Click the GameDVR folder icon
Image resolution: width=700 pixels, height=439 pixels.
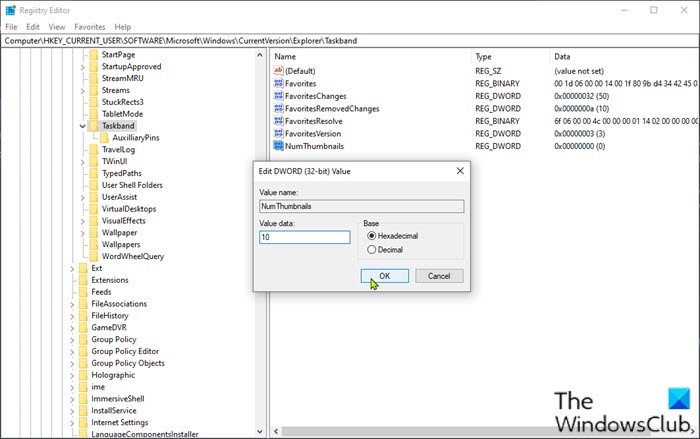pyautogui.click(x=82, y=327)
